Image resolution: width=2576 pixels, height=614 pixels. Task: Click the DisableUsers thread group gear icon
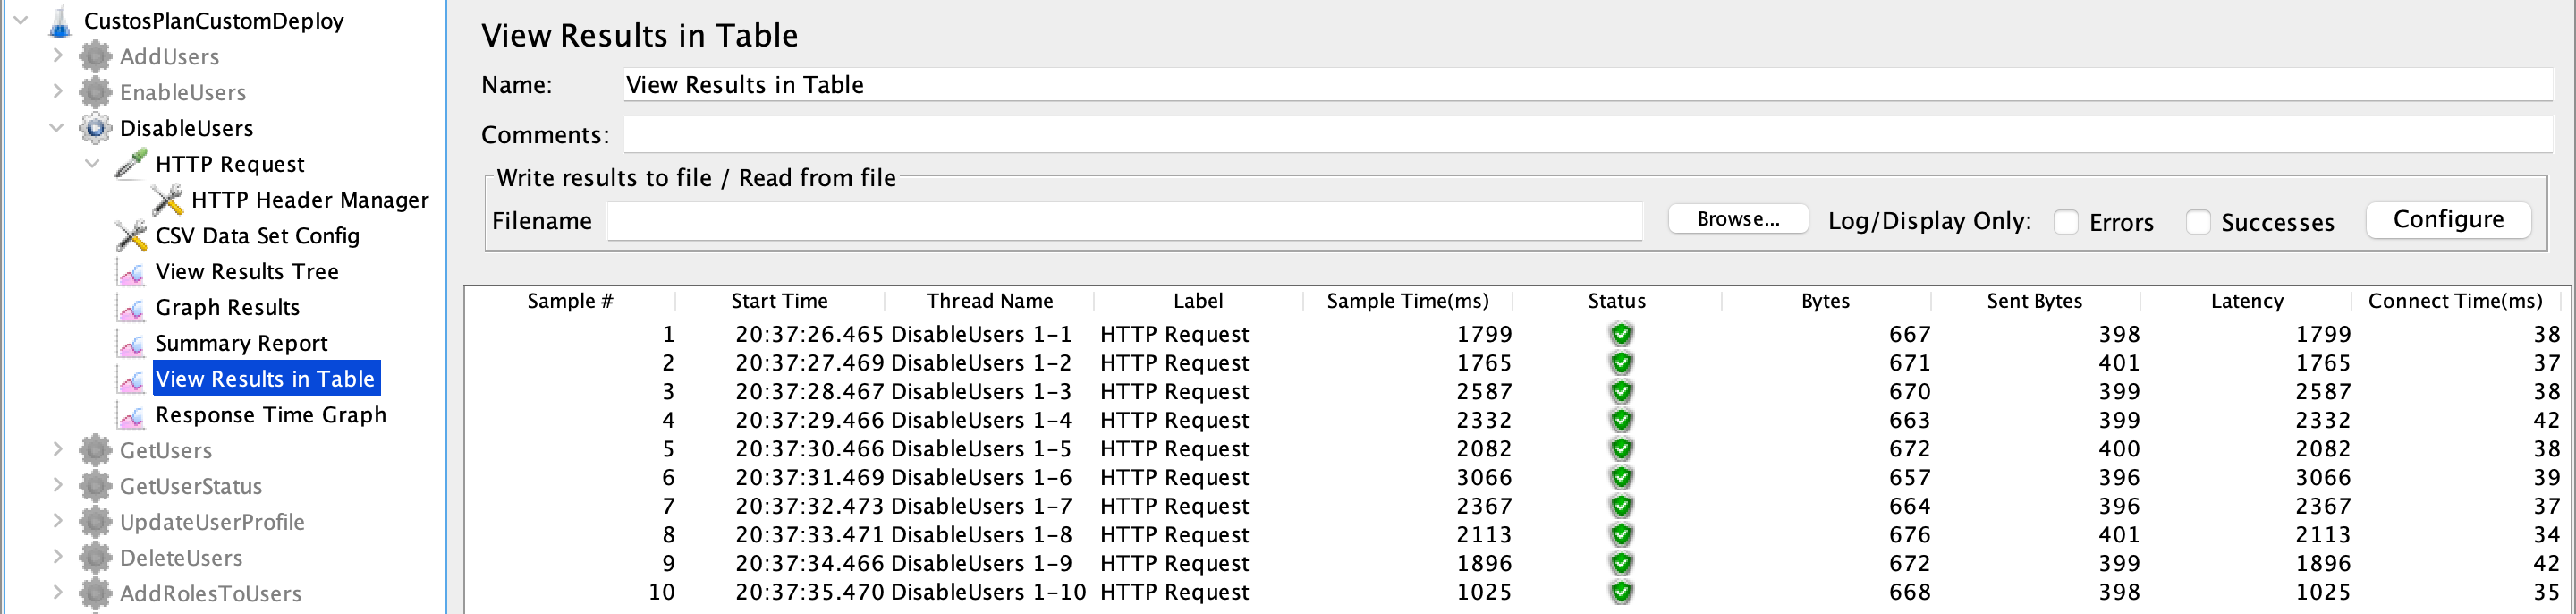pos(95,128)
